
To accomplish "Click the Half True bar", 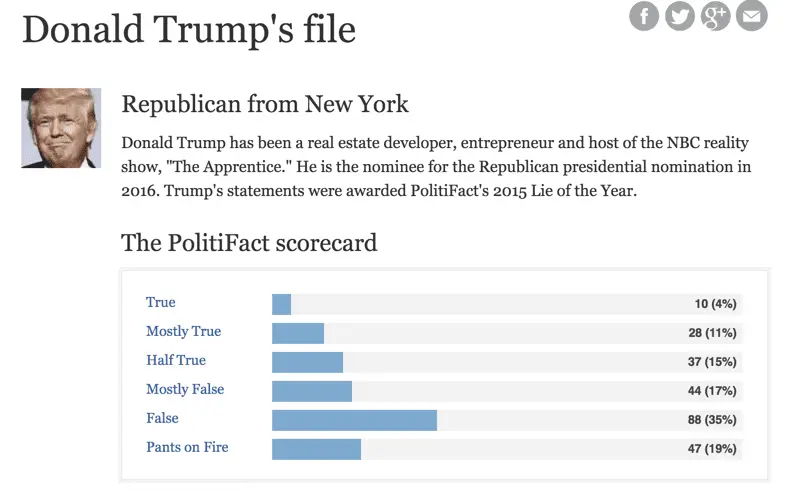I will pos(307,362).
